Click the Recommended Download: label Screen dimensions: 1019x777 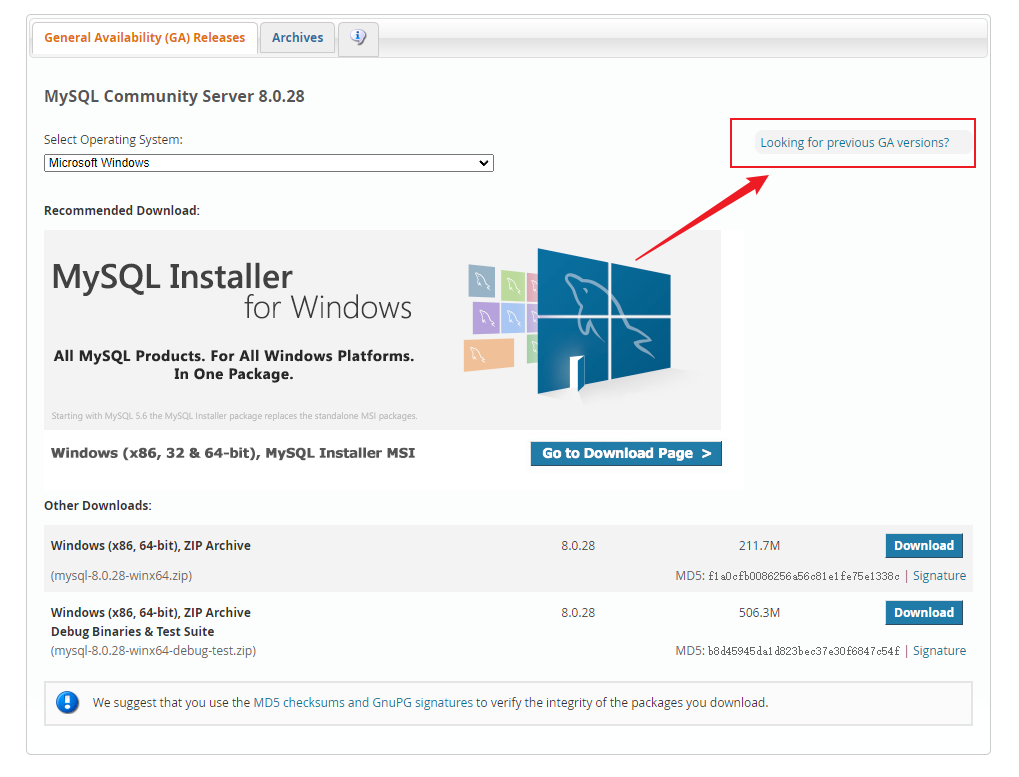[x=122, y=210]
